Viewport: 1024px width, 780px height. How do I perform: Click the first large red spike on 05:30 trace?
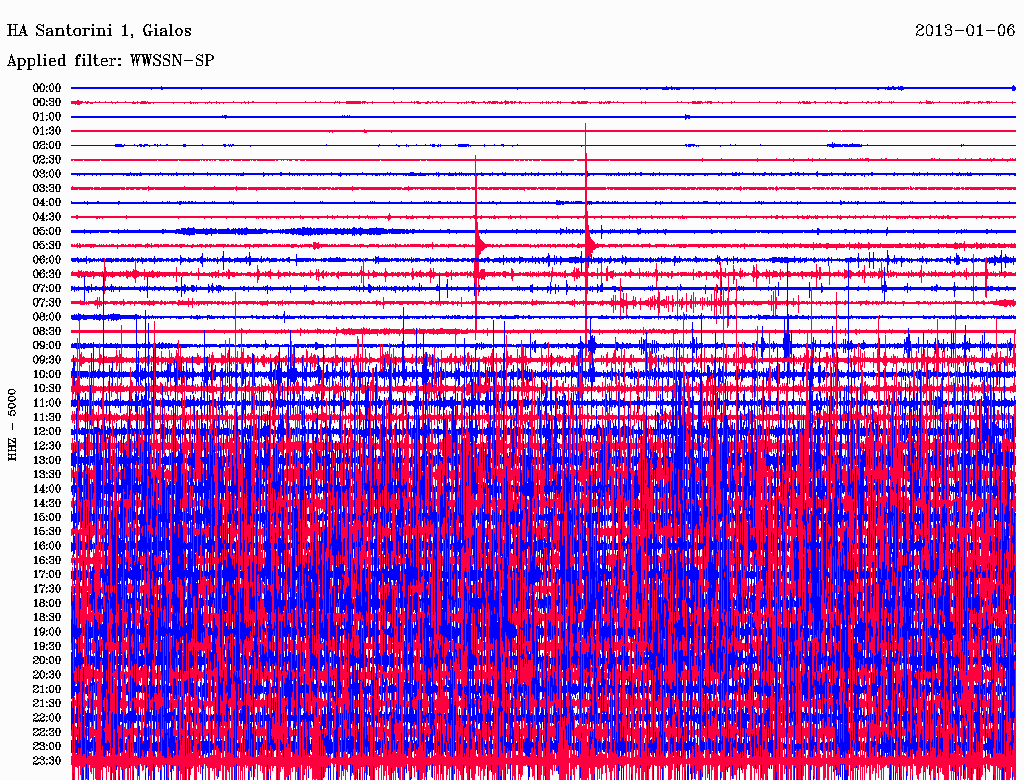pyautogui.click(x=478, y=243)
